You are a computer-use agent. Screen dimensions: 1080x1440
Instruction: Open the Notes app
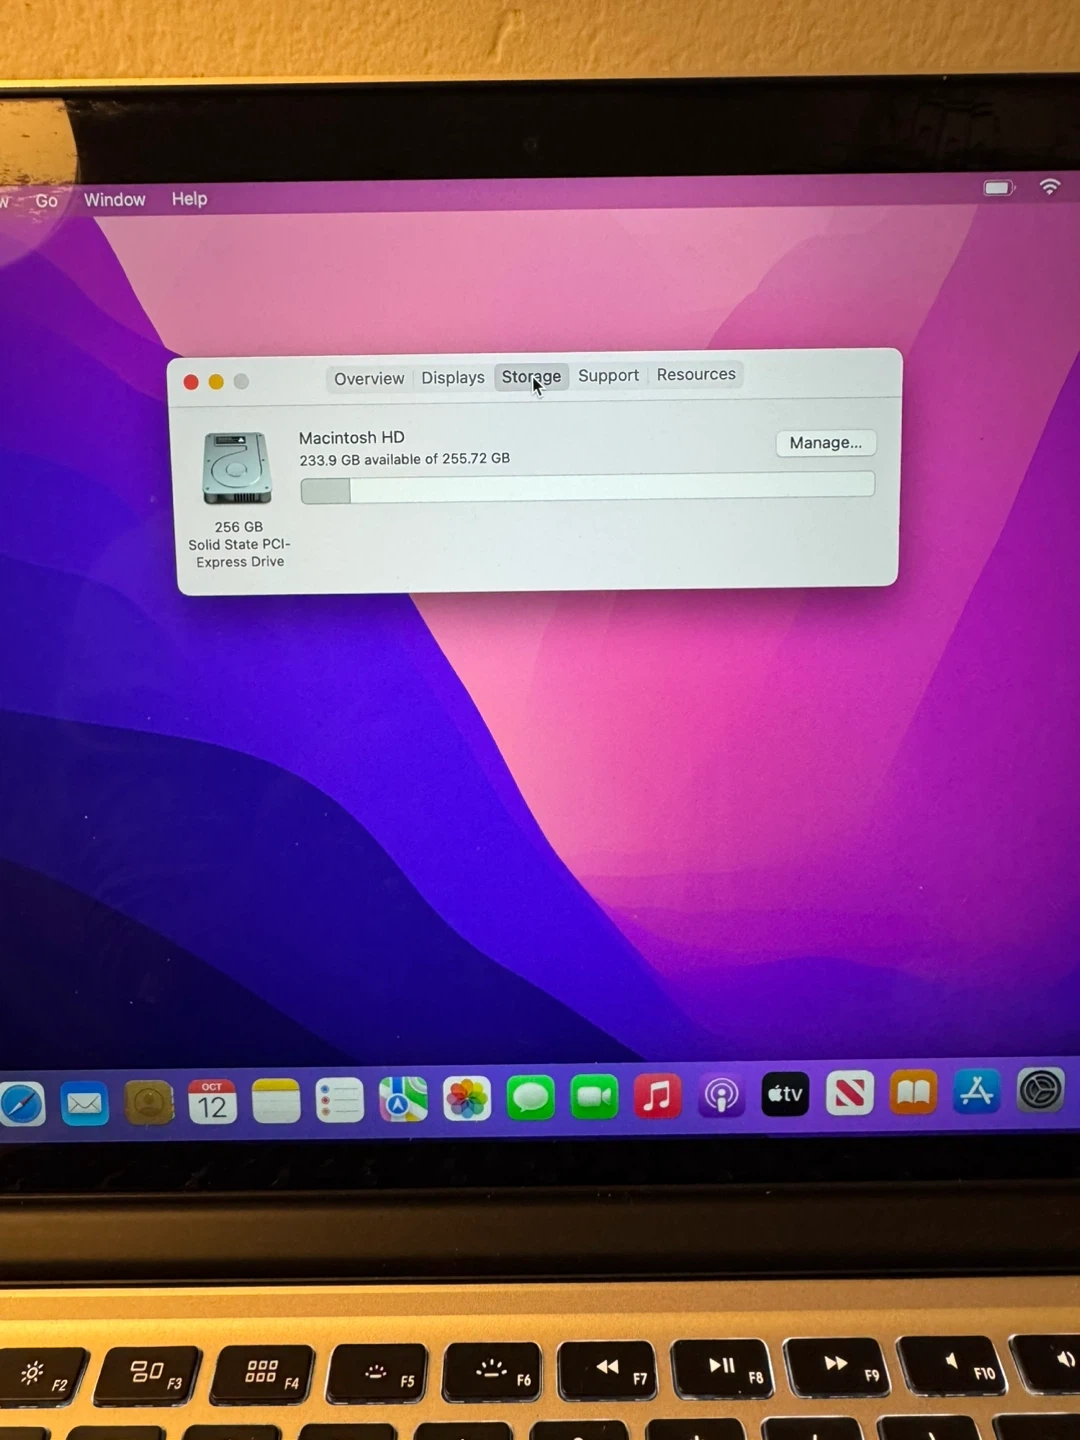(x=276, y=1101)
